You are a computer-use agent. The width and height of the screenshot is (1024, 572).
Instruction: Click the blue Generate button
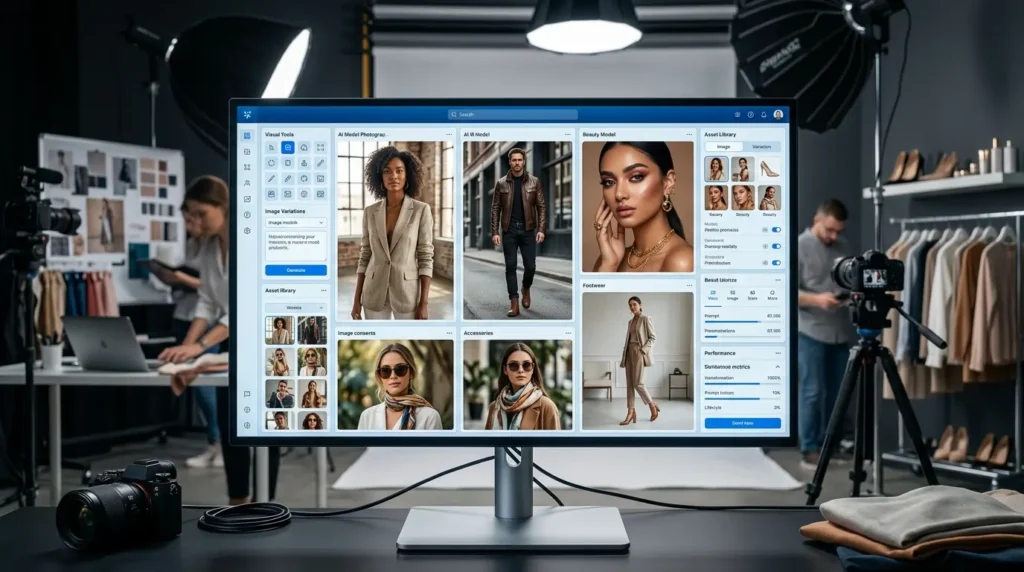[296, 270]
